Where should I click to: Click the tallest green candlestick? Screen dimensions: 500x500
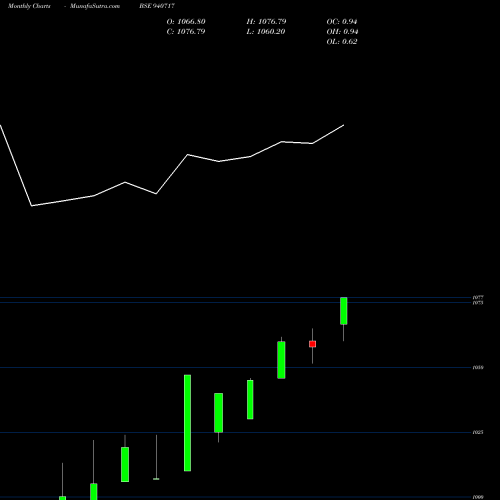(188, 423)
